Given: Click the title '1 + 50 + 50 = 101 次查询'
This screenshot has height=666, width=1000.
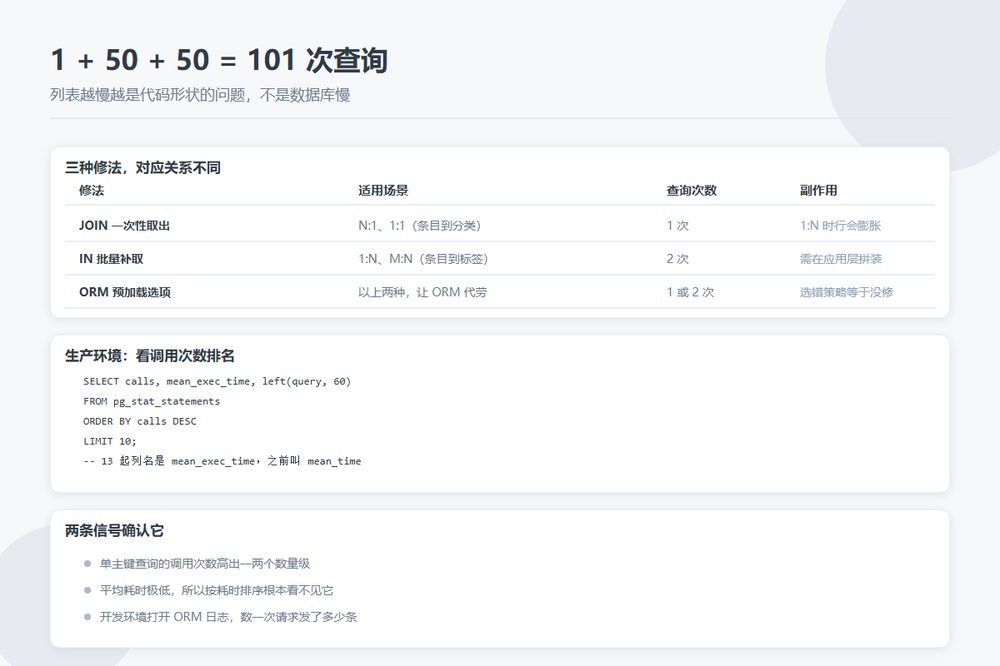Looking at the screenshot, I should (219, 61).
